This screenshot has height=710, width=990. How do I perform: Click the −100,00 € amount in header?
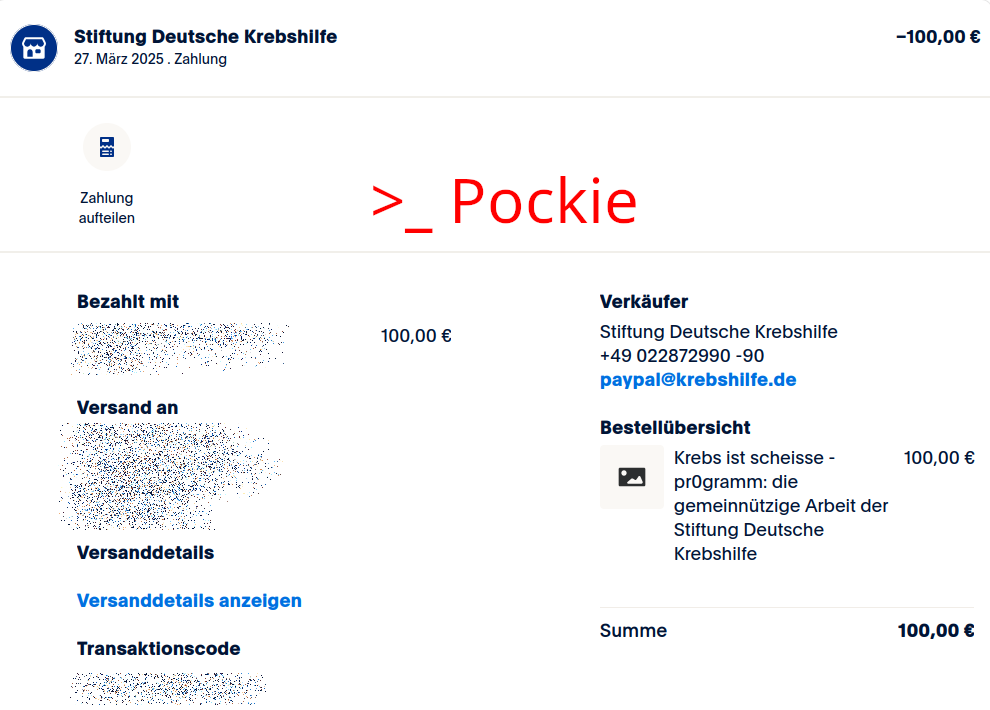tap(937, 37)
